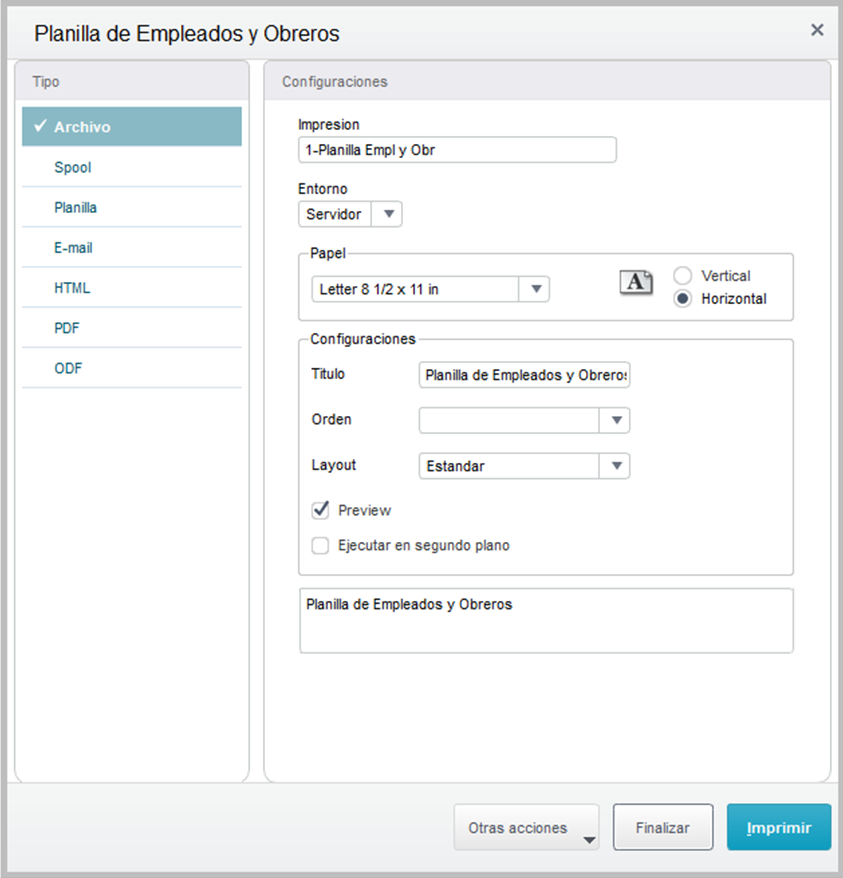Expand the Layout dropdown

[617, 466]
